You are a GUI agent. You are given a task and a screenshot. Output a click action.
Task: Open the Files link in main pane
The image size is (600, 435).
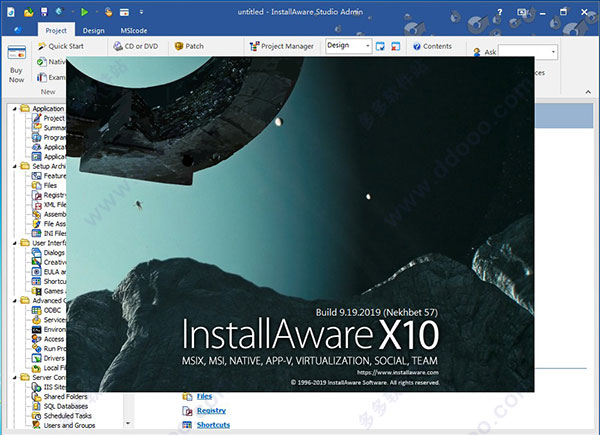click(x=204, y=396)
